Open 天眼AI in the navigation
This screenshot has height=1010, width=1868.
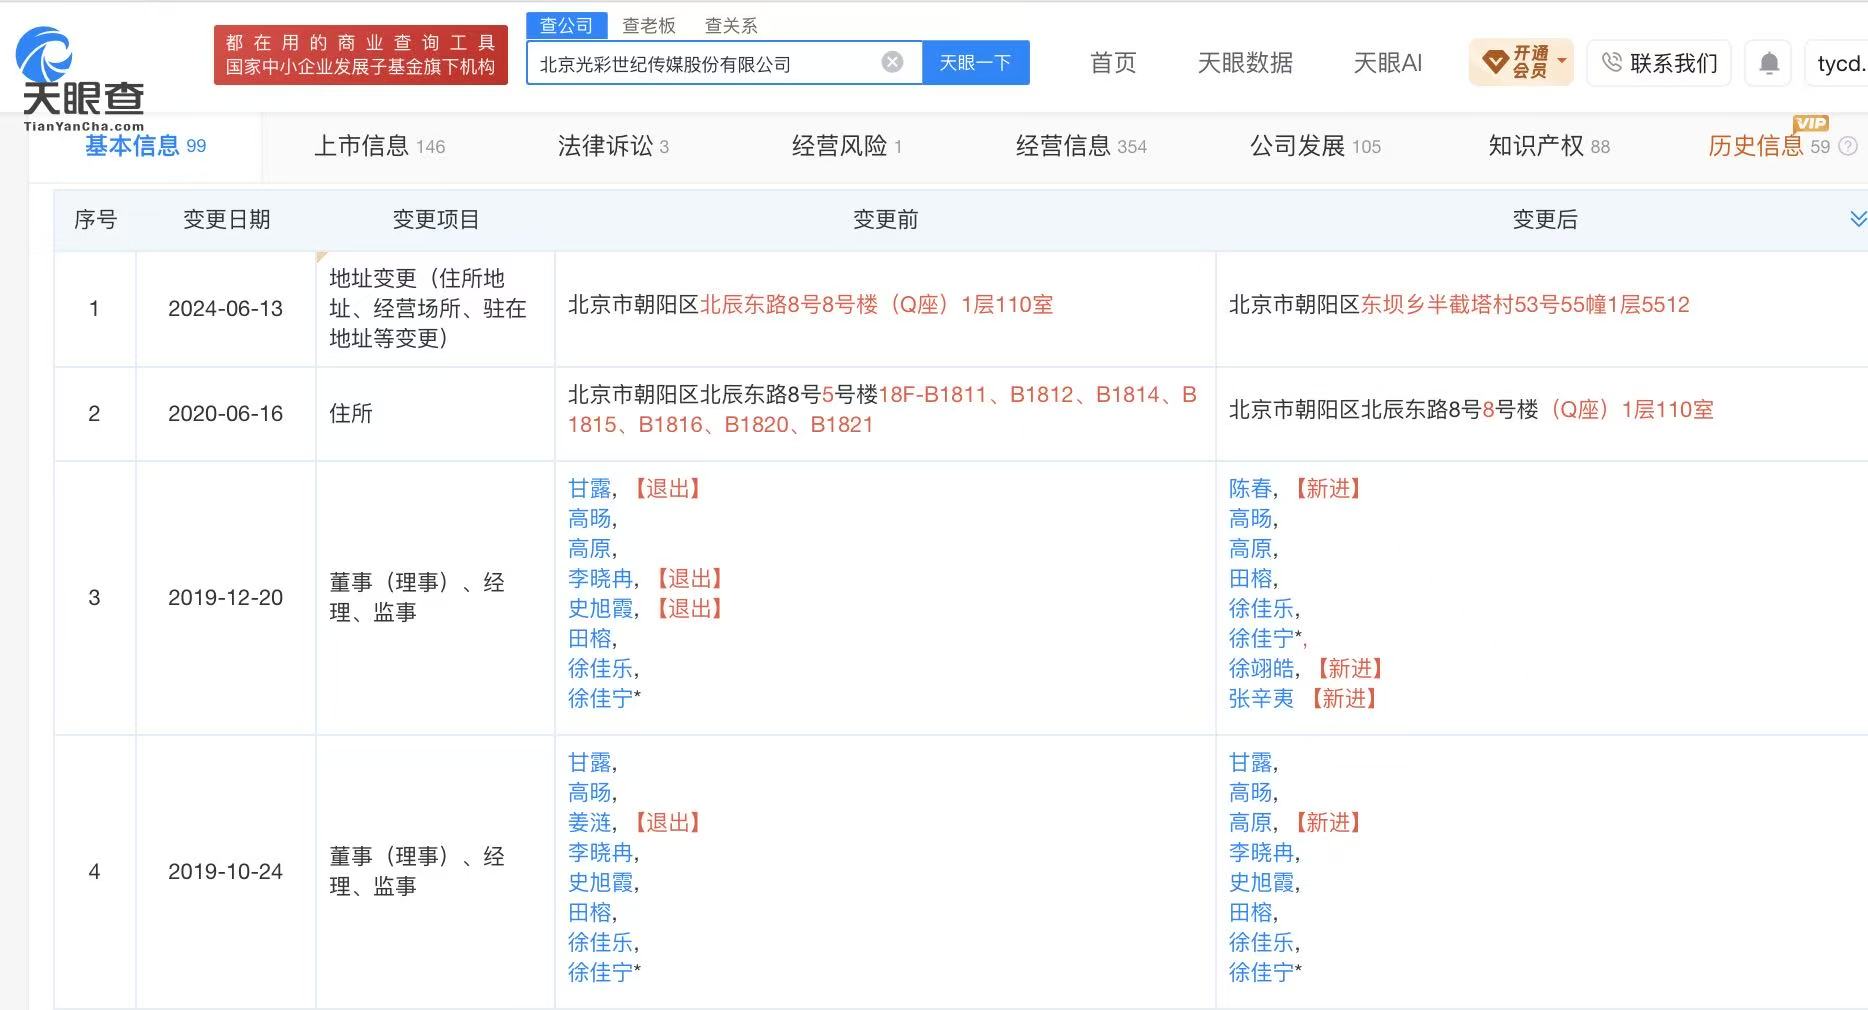click(x=1387, y=64)
